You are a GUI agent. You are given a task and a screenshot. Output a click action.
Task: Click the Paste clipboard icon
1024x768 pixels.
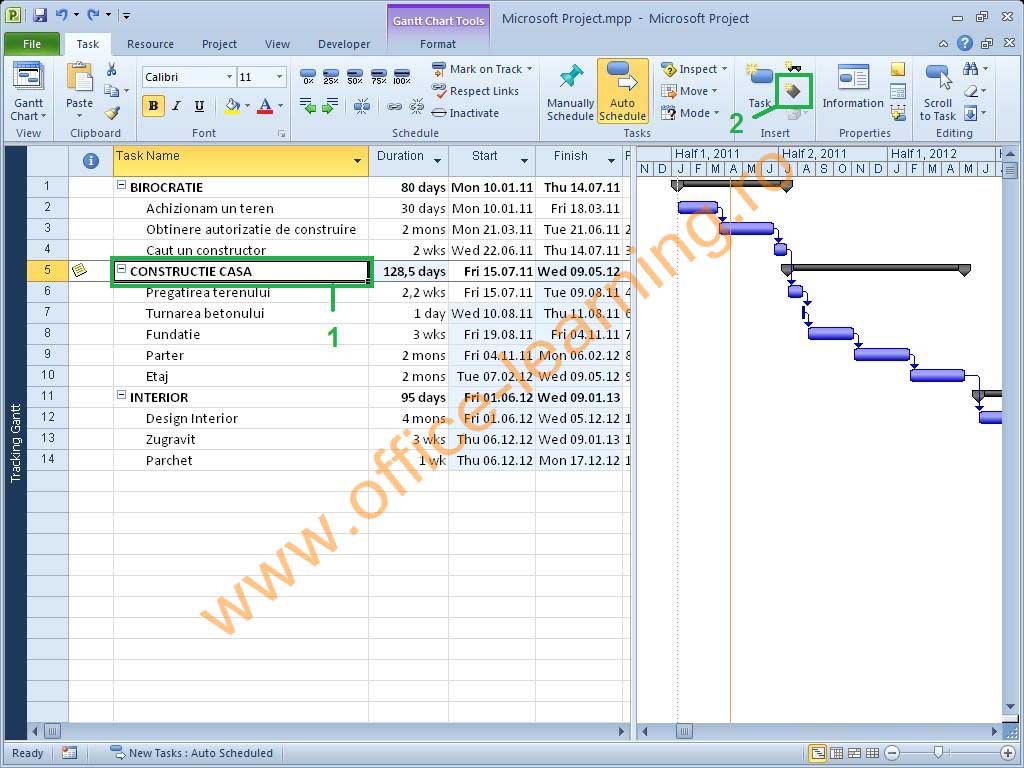click(x=80, y=77)
